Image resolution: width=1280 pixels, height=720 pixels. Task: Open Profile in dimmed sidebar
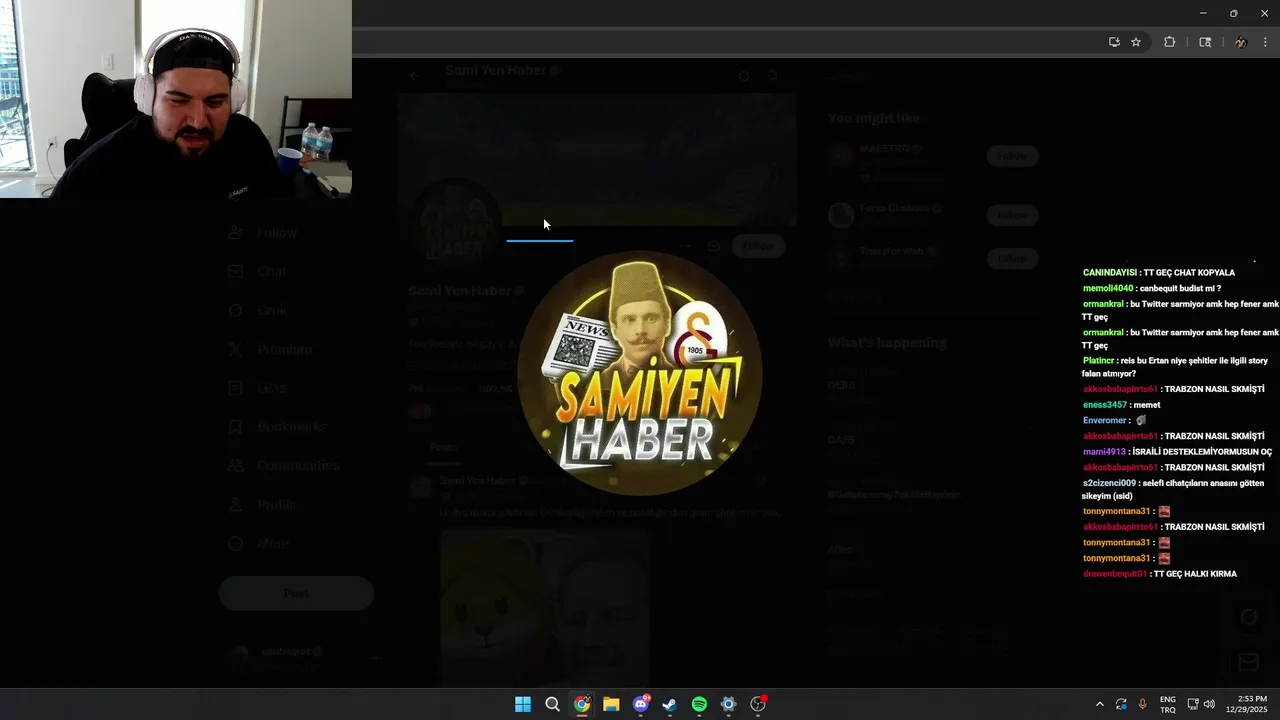(x=262, y=505)
